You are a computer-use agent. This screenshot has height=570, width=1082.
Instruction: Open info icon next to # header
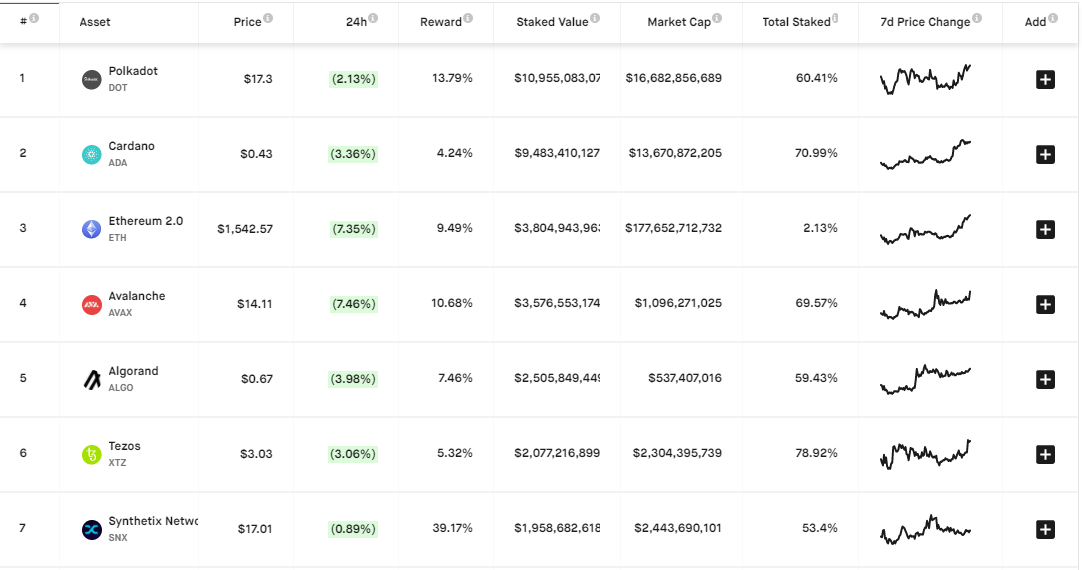pyautogui.click(x=34, y=18)
